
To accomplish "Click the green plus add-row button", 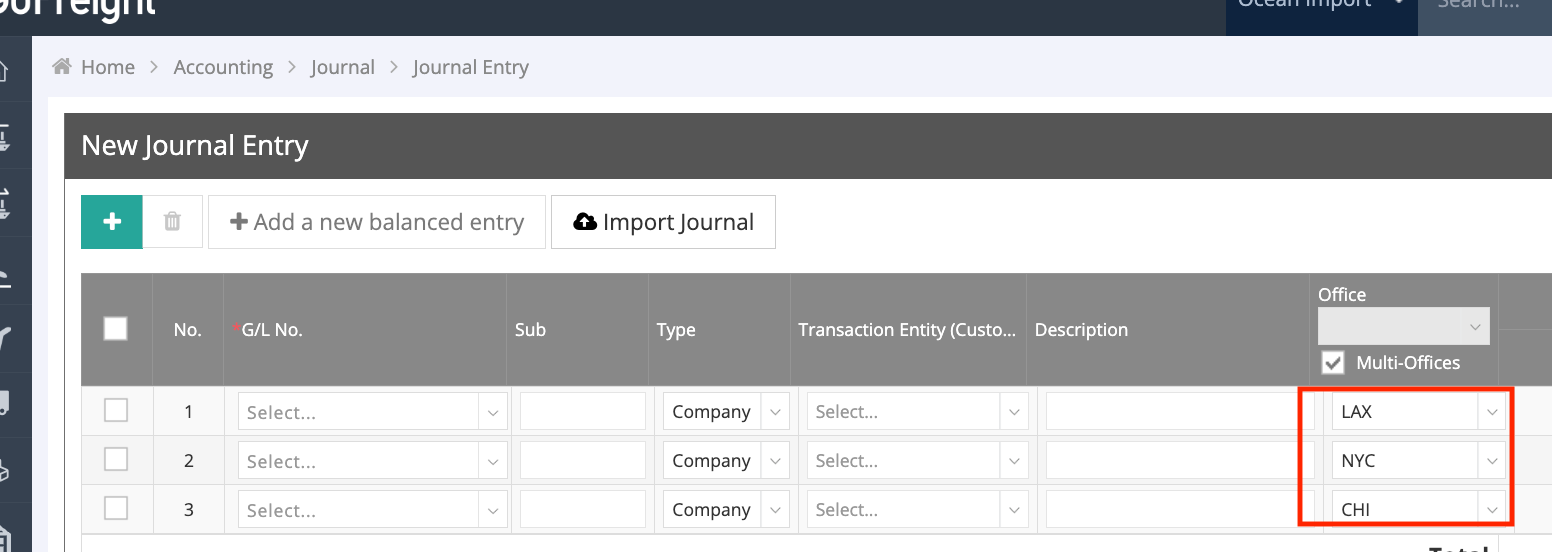I will tap(112, 222).
